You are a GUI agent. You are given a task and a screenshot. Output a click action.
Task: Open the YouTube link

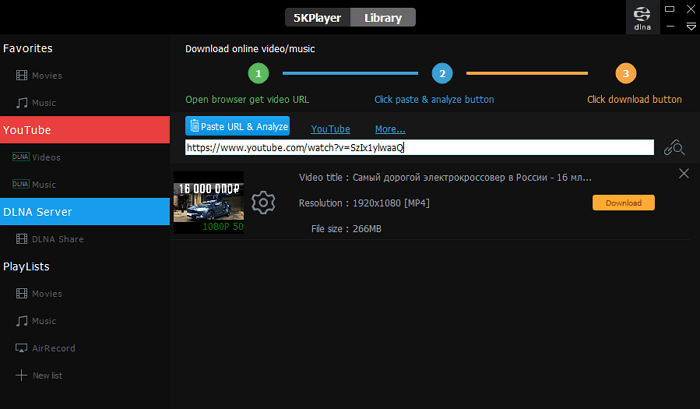pyautogui.click(x=330, y=129)
